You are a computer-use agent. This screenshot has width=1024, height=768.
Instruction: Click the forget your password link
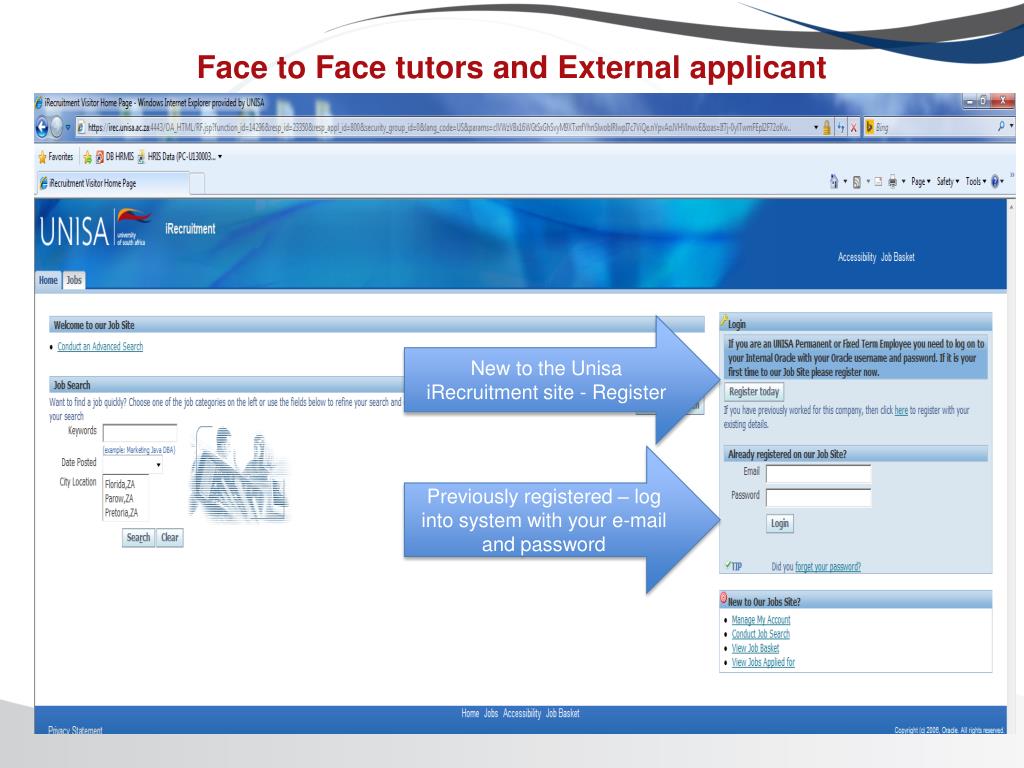coord(827,567)
